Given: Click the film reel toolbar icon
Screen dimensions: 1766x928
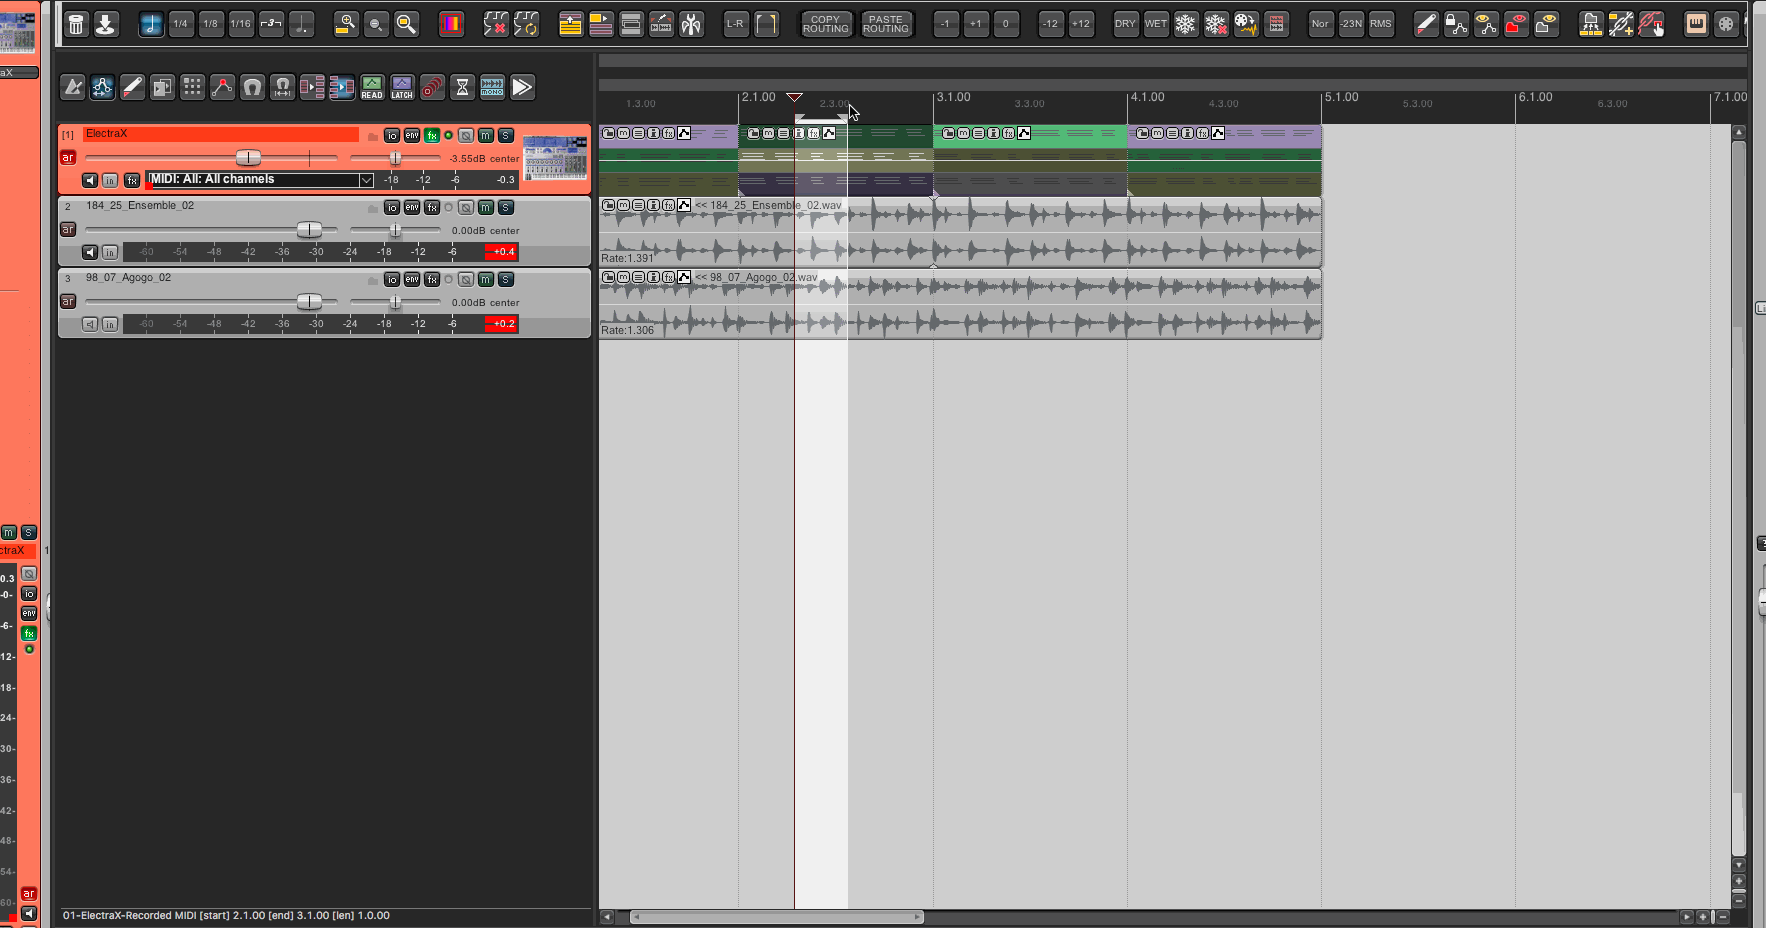Looking at the screenshot, I should coord(1726,24).
